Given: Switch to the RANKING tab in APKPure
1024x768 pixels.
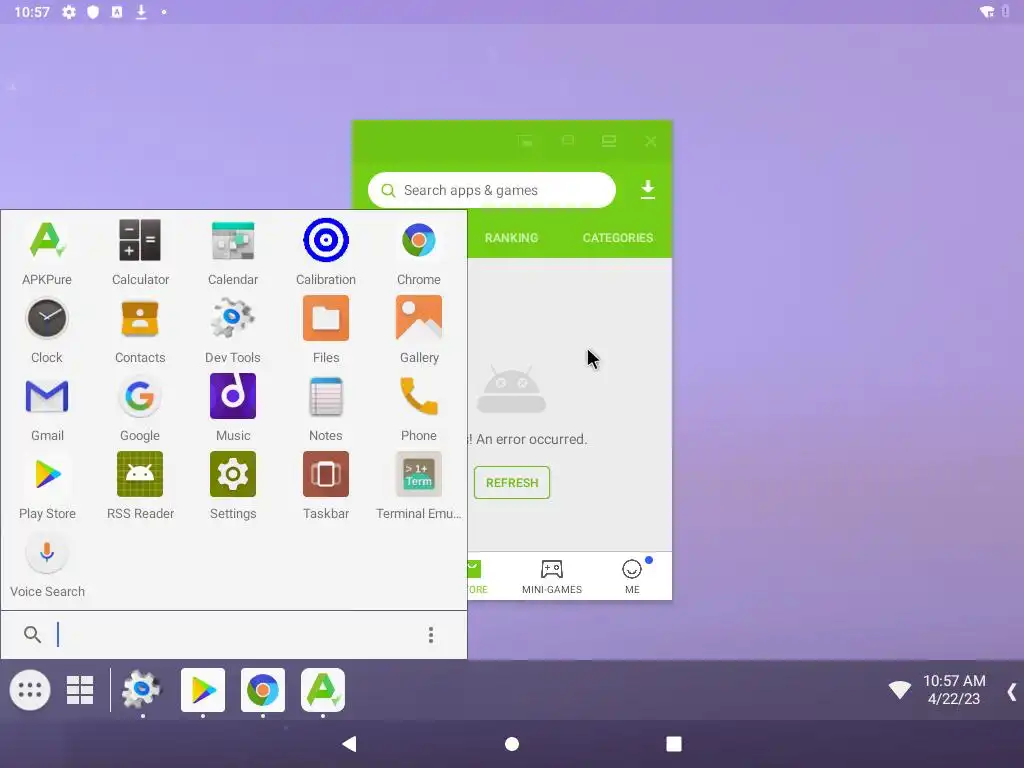Looking at the screenshot, I should tap(511, 238).
